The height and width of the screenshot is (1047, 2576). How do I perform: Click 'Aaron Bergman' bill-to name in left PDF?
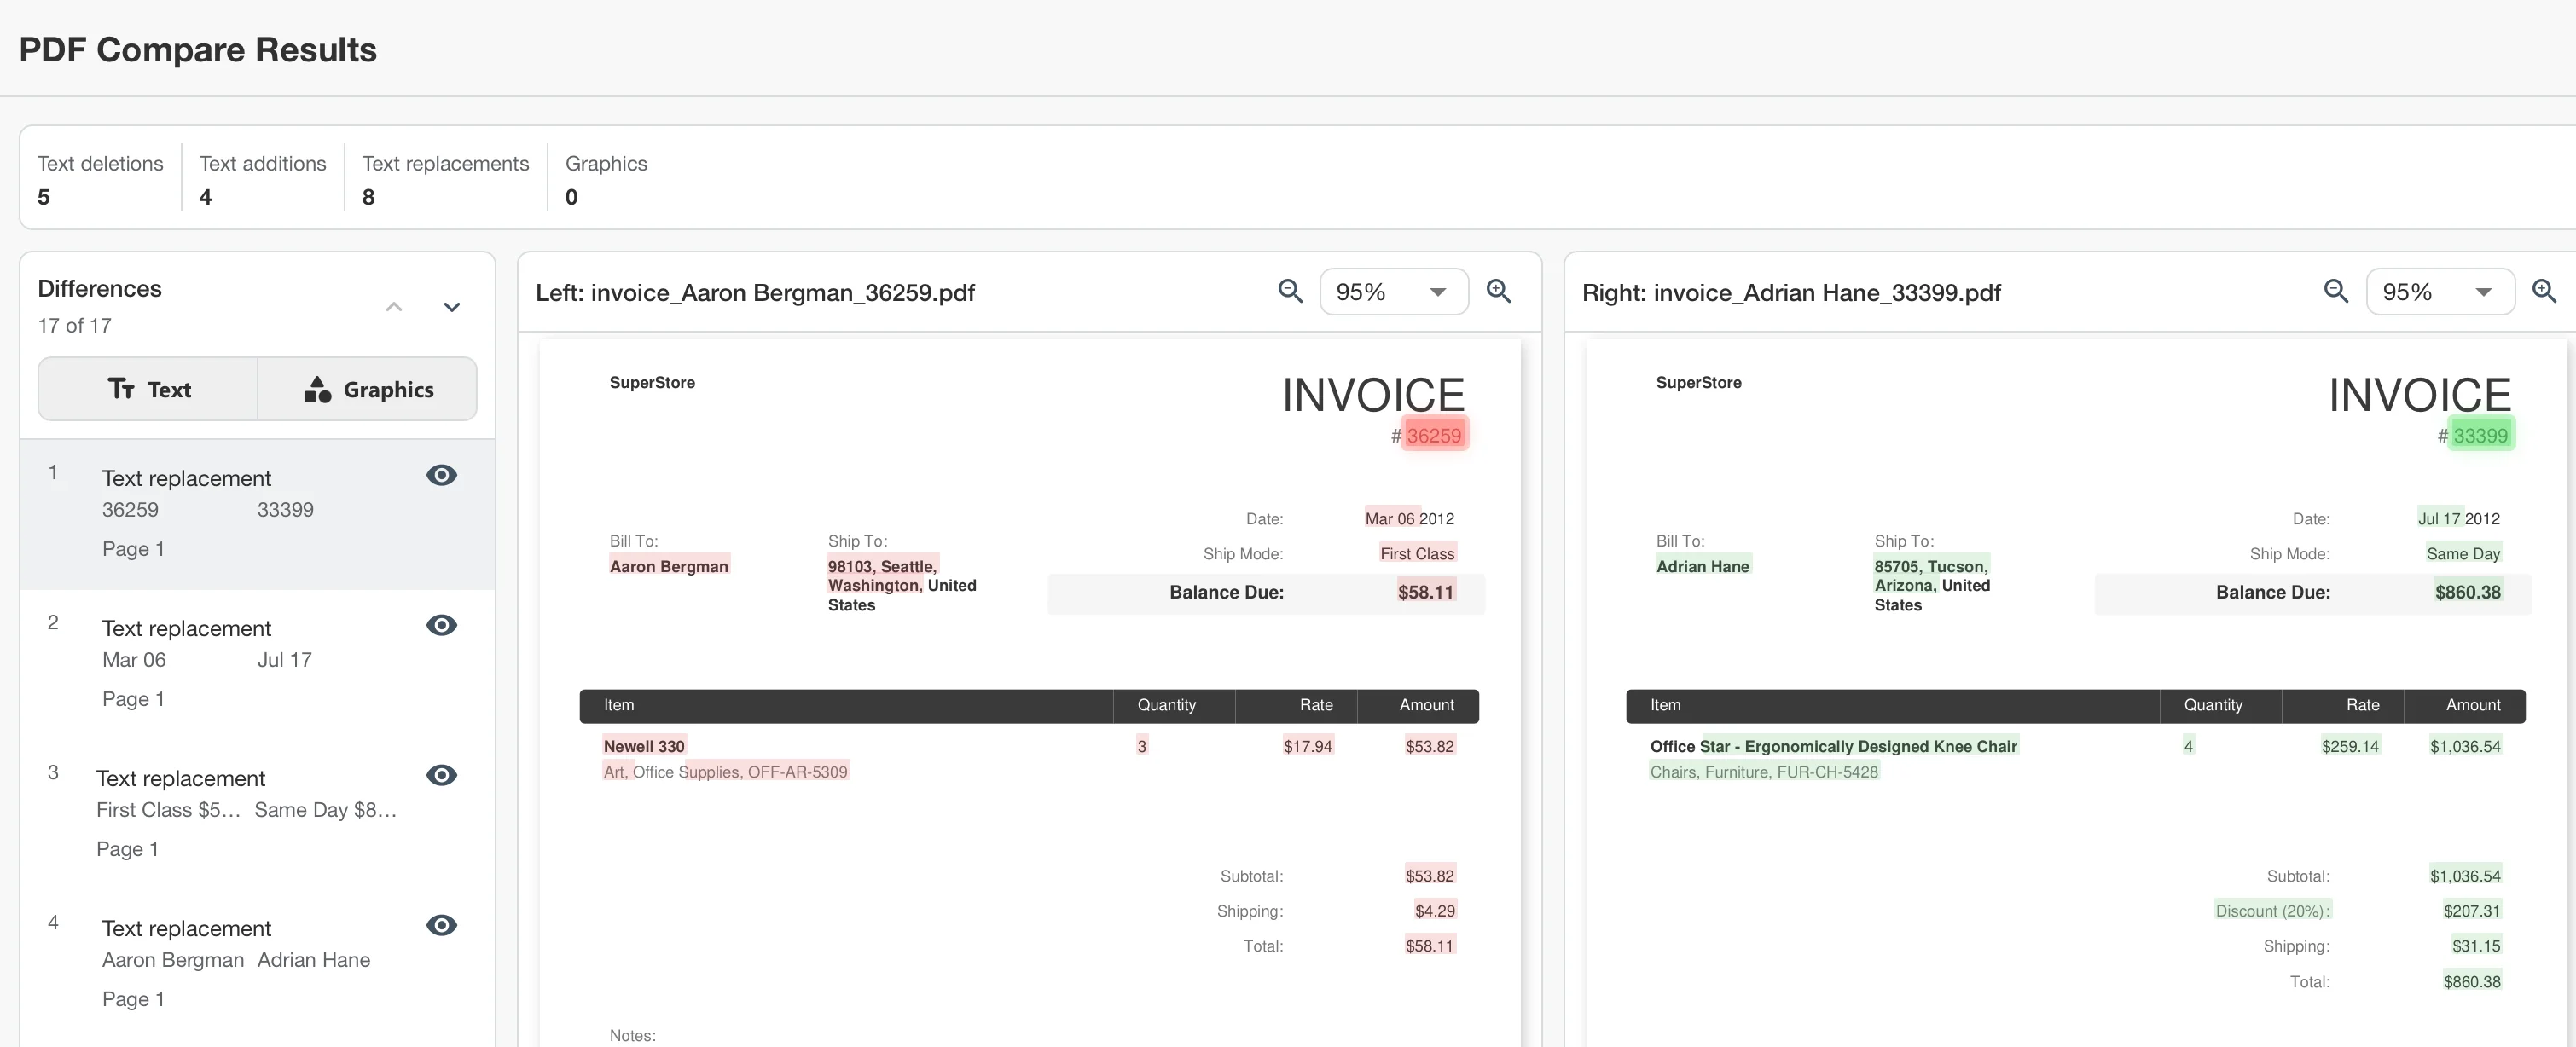click(x=669, y=566)
